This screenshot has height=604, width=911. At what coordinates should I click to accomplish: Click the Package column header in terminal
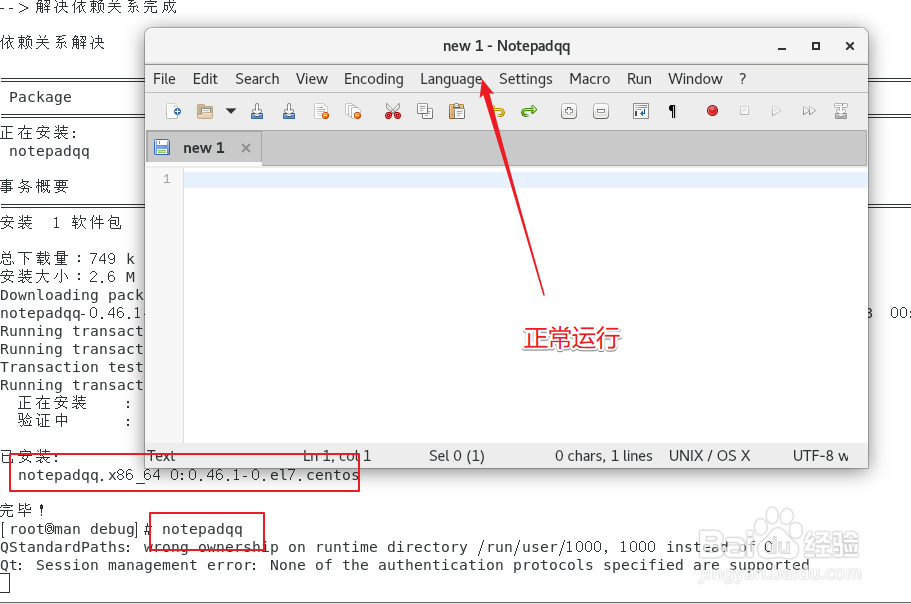click(40, 97)
